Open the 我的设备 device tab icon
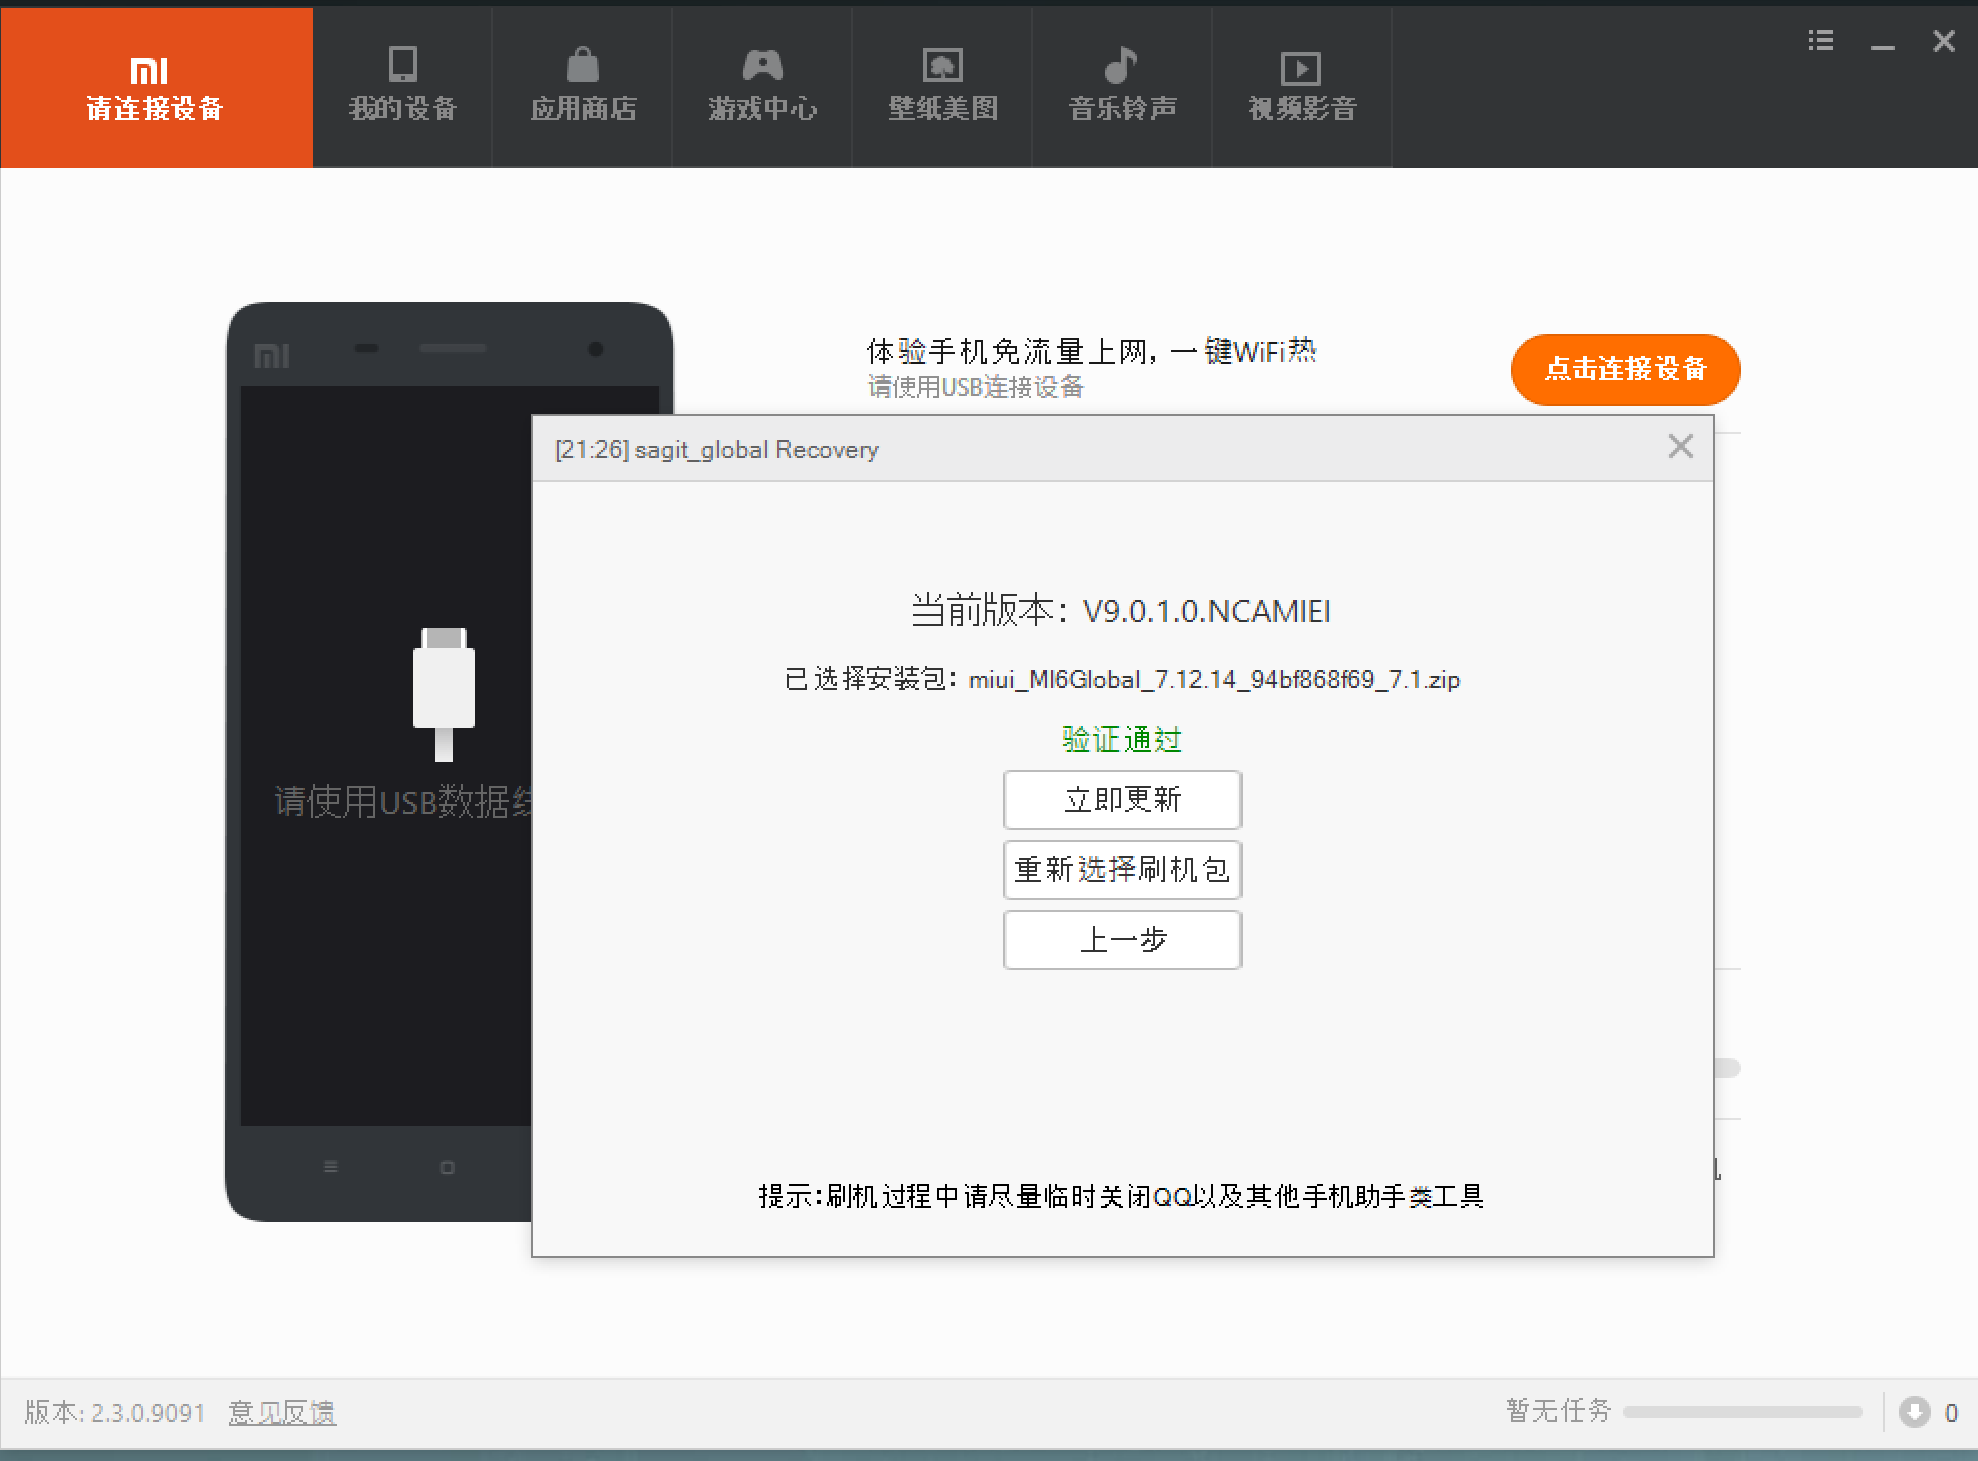Viewport: 1978px width, 1461px height. 402,65
